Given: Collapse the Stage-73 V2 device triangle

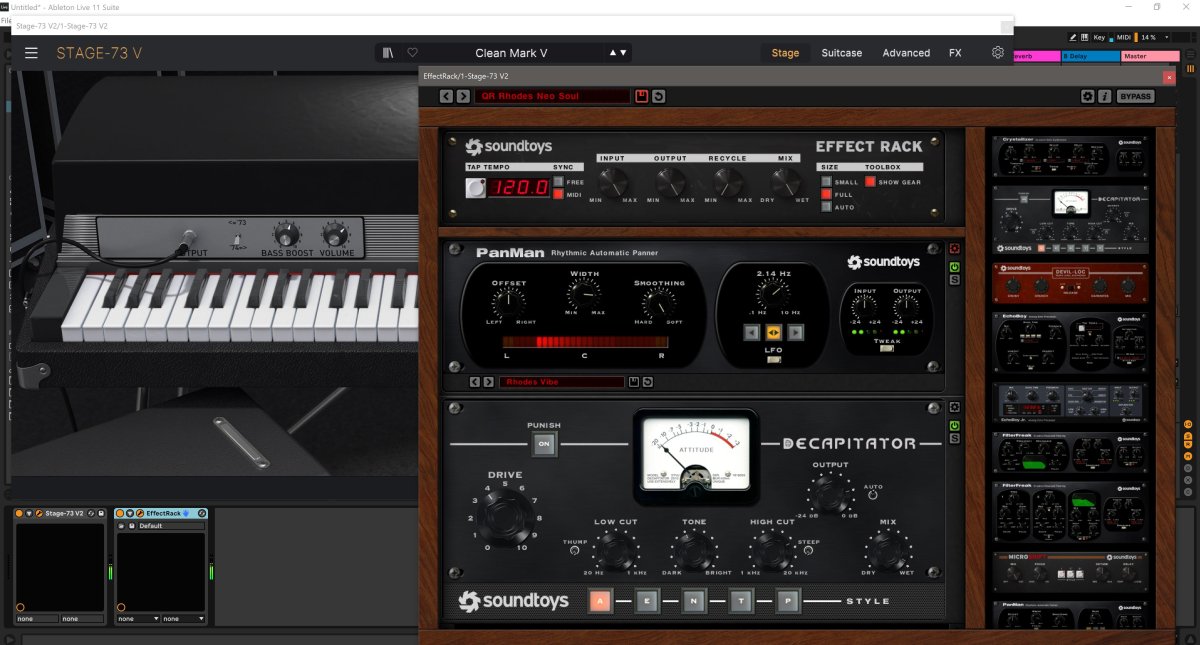Looking at the screenshot, I should point(30,513).
